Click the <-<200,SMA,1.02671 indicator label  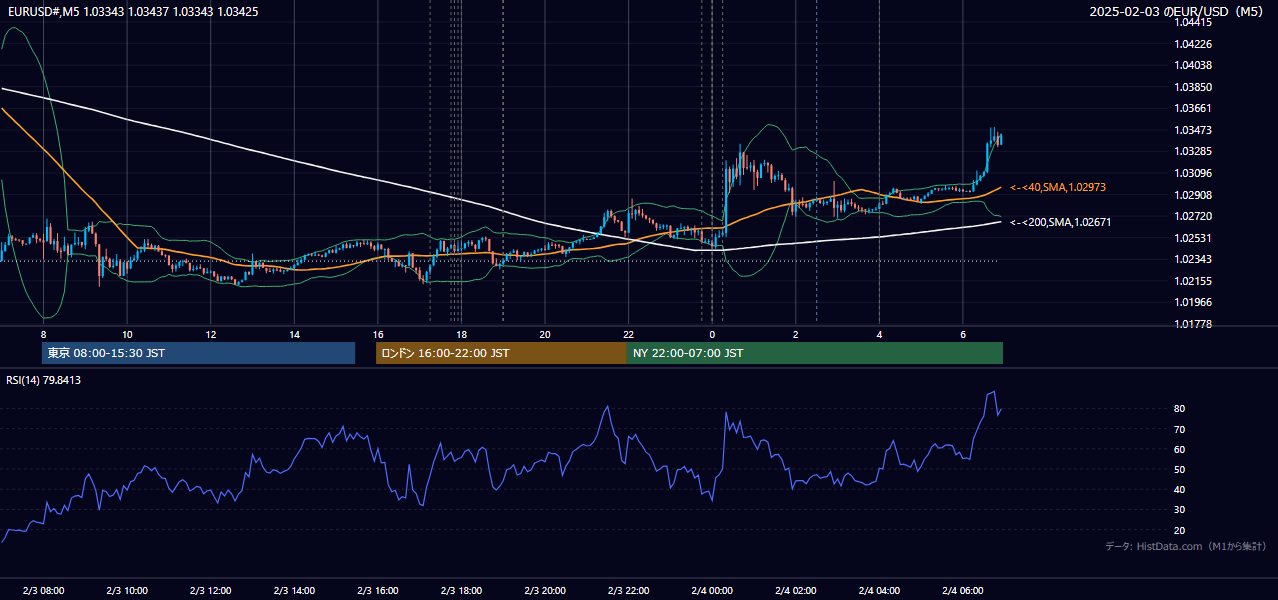(1060, 222)
